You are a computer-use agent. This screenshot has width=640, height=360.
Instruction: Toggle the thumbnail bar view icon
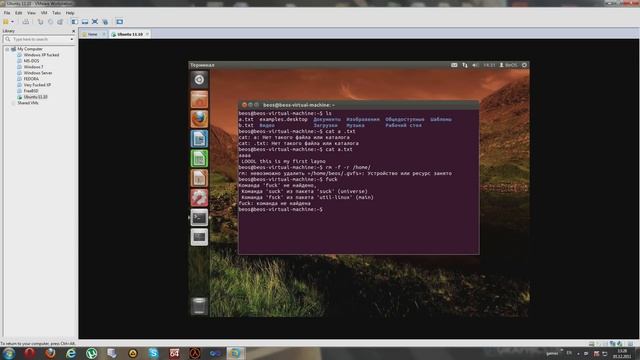point(85,22)
